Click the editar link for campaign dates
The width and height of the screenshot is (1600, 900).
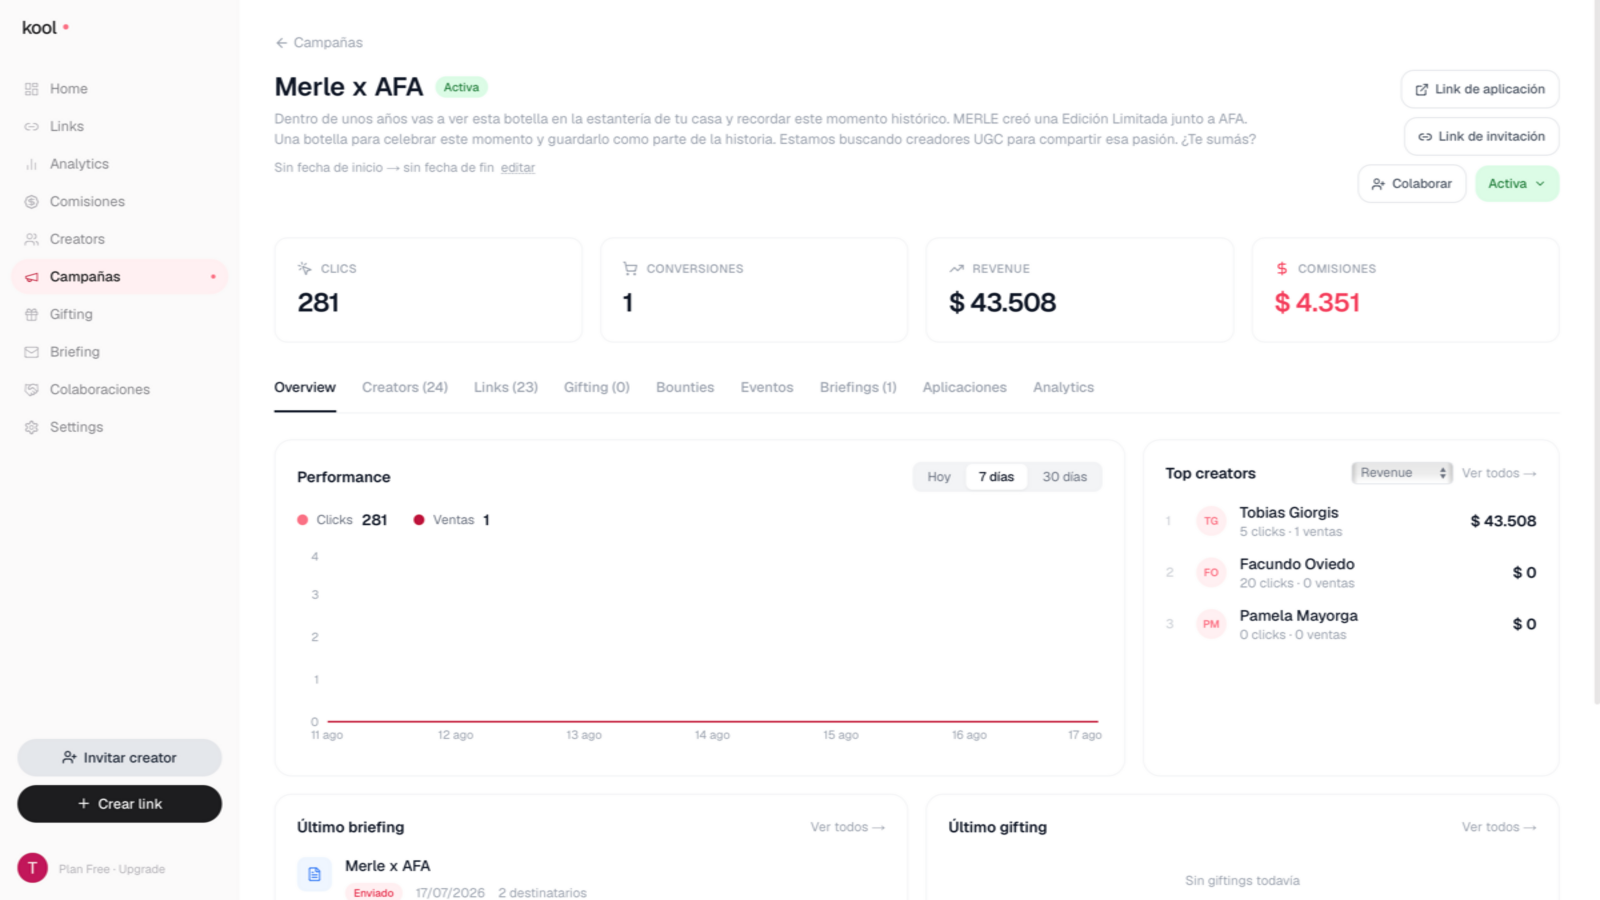click(x=518, y=168)
